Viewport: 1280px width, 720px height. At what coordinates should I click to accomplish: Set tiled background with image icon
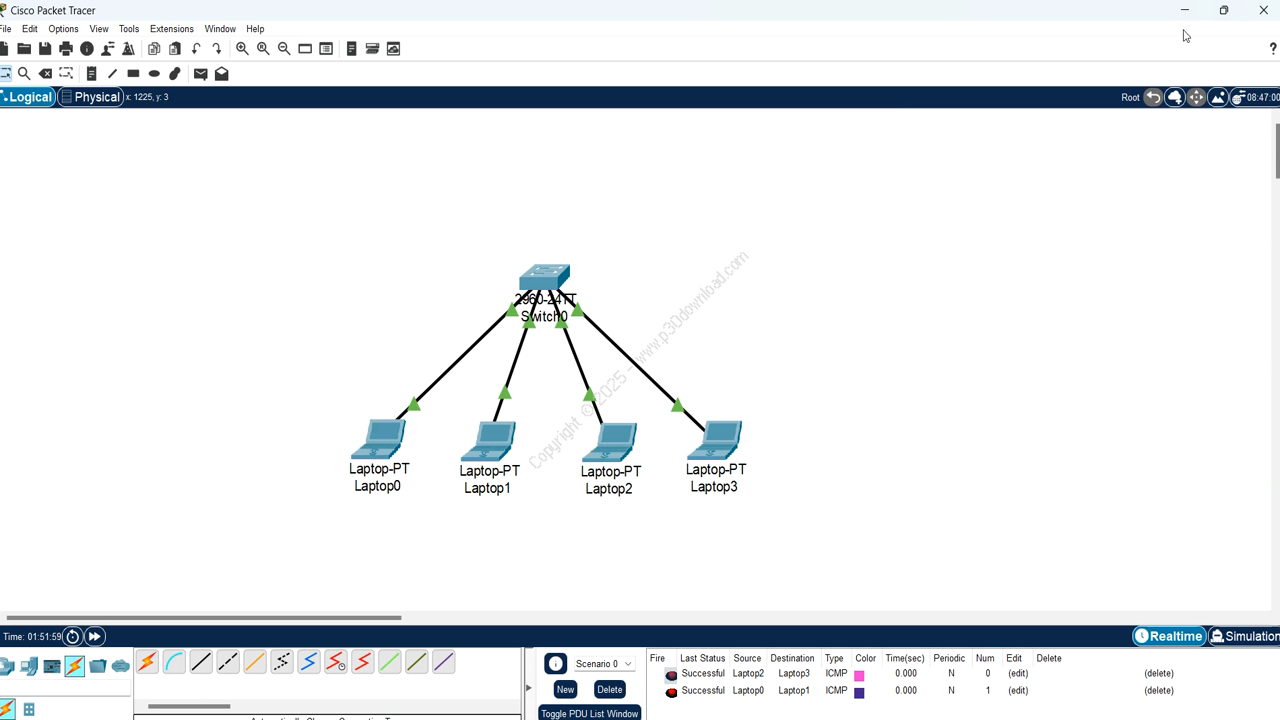1218,97
